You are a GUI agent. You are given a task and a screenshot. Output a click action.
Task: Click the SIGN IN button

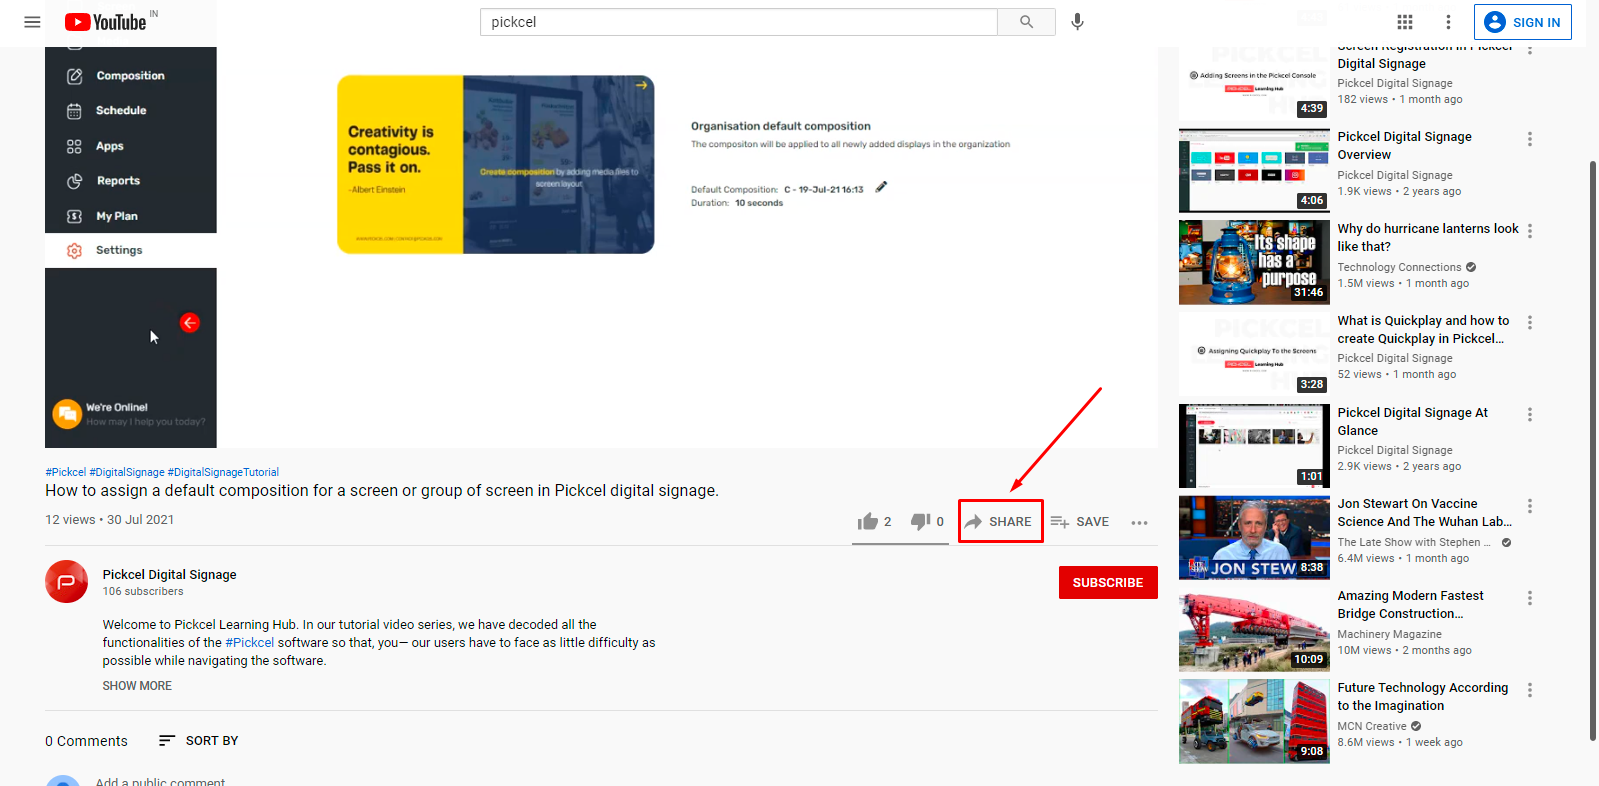[1522, 22]
